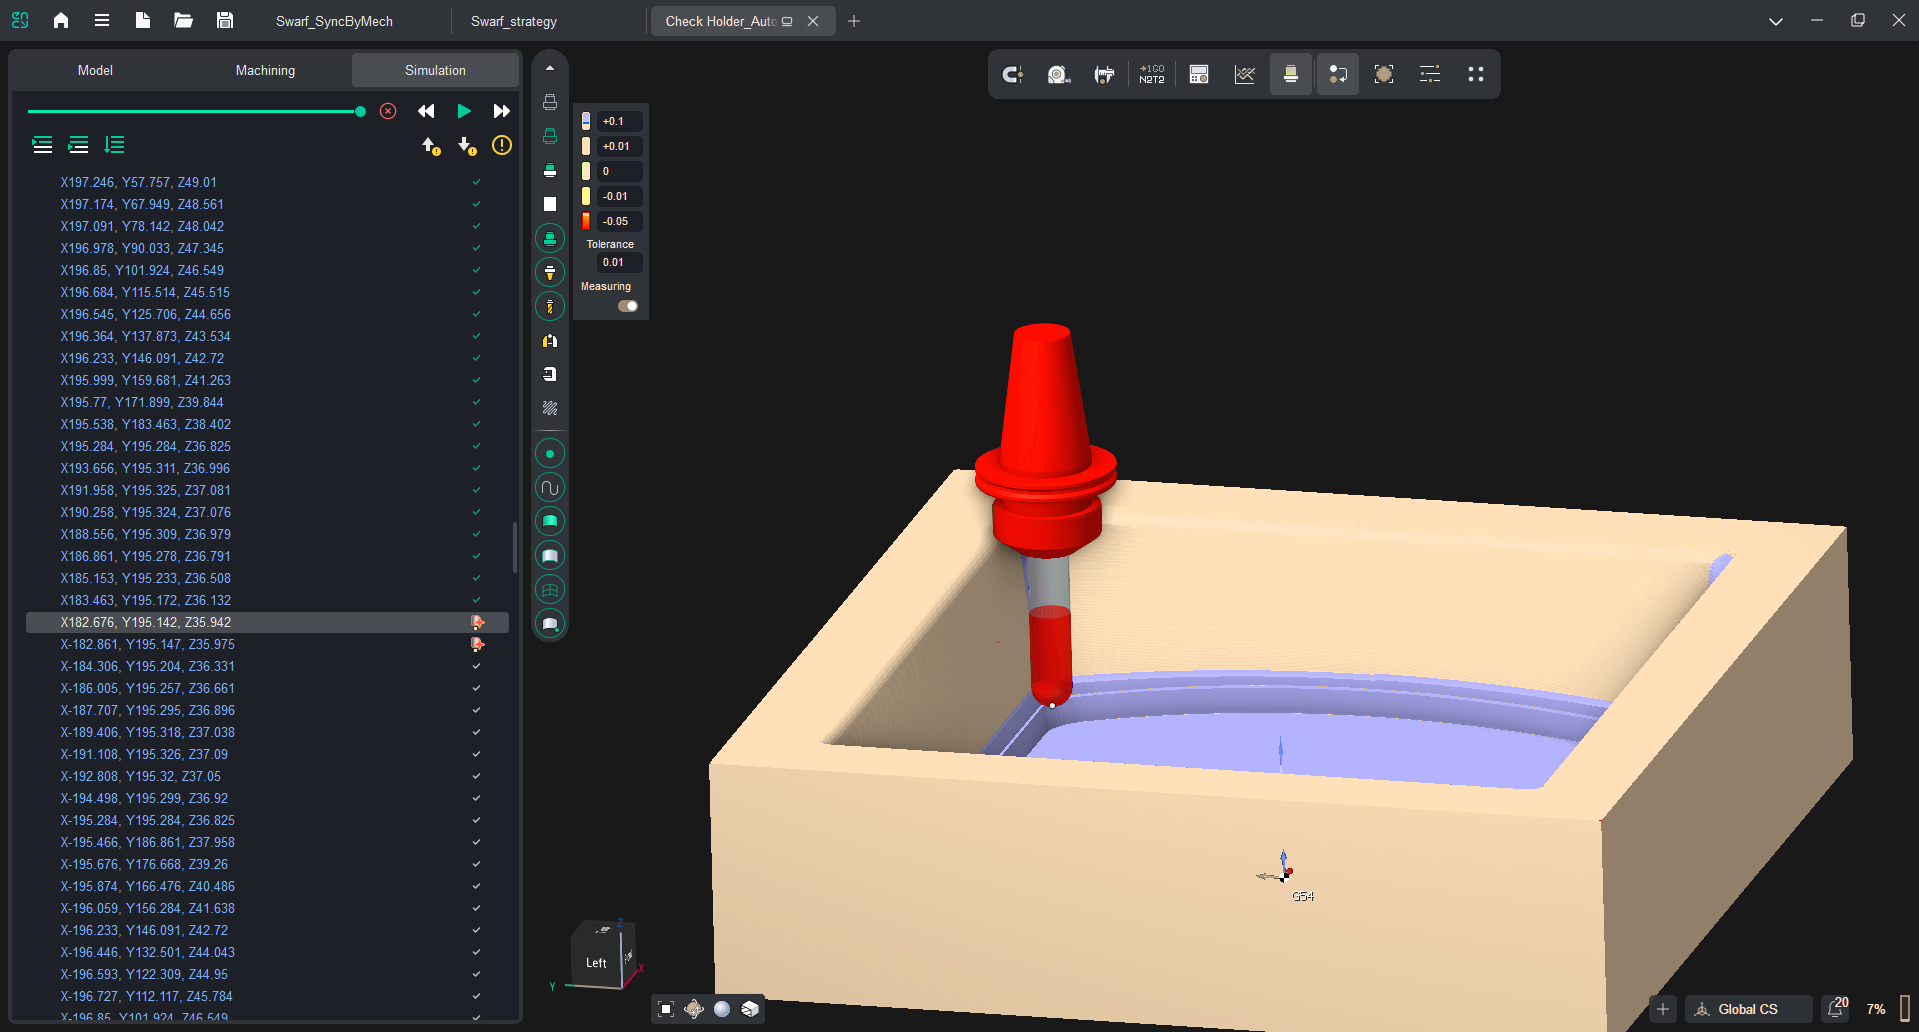Open a project folder

pos(183,20)
